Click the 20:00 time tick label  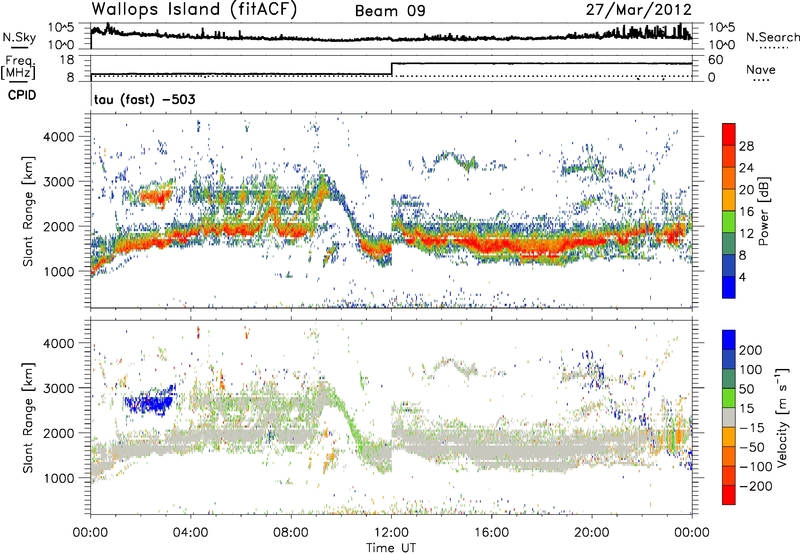pyautogui.click(x=592, y=533)
